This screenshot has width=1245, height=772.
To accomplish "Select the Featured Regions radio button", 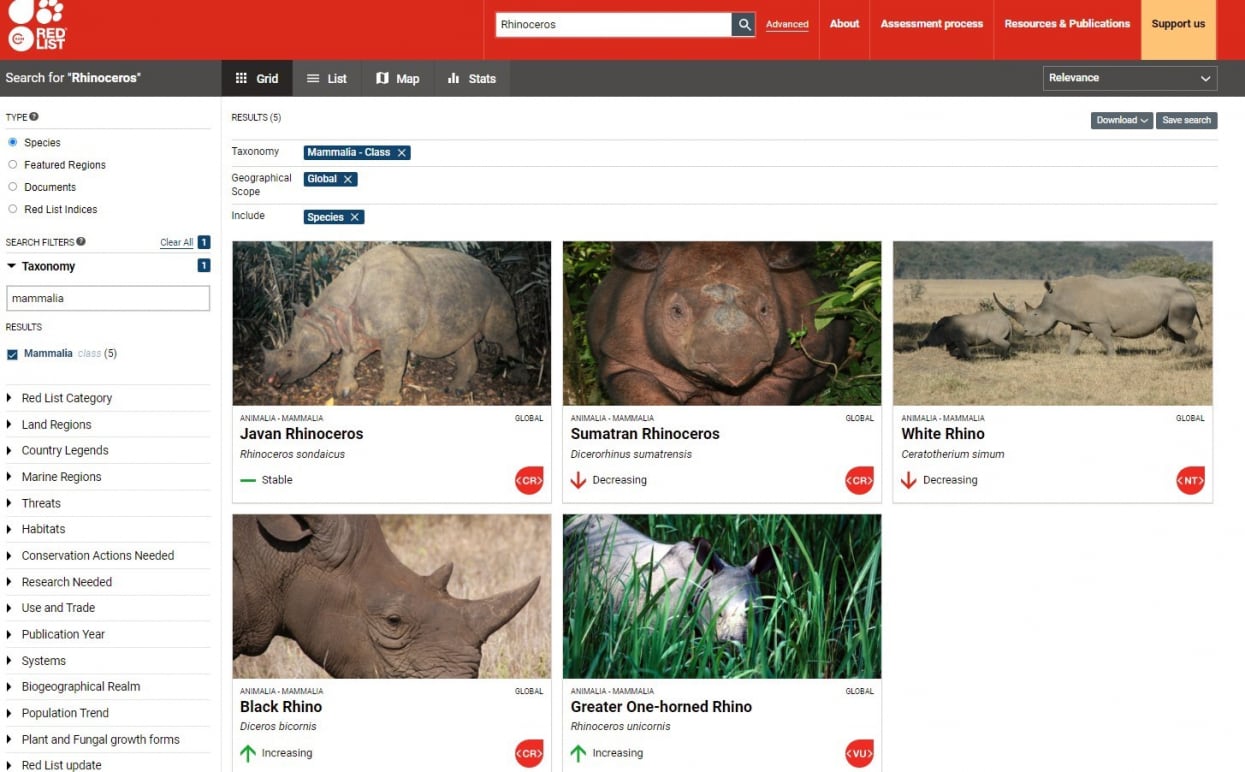I will point(13,165).
